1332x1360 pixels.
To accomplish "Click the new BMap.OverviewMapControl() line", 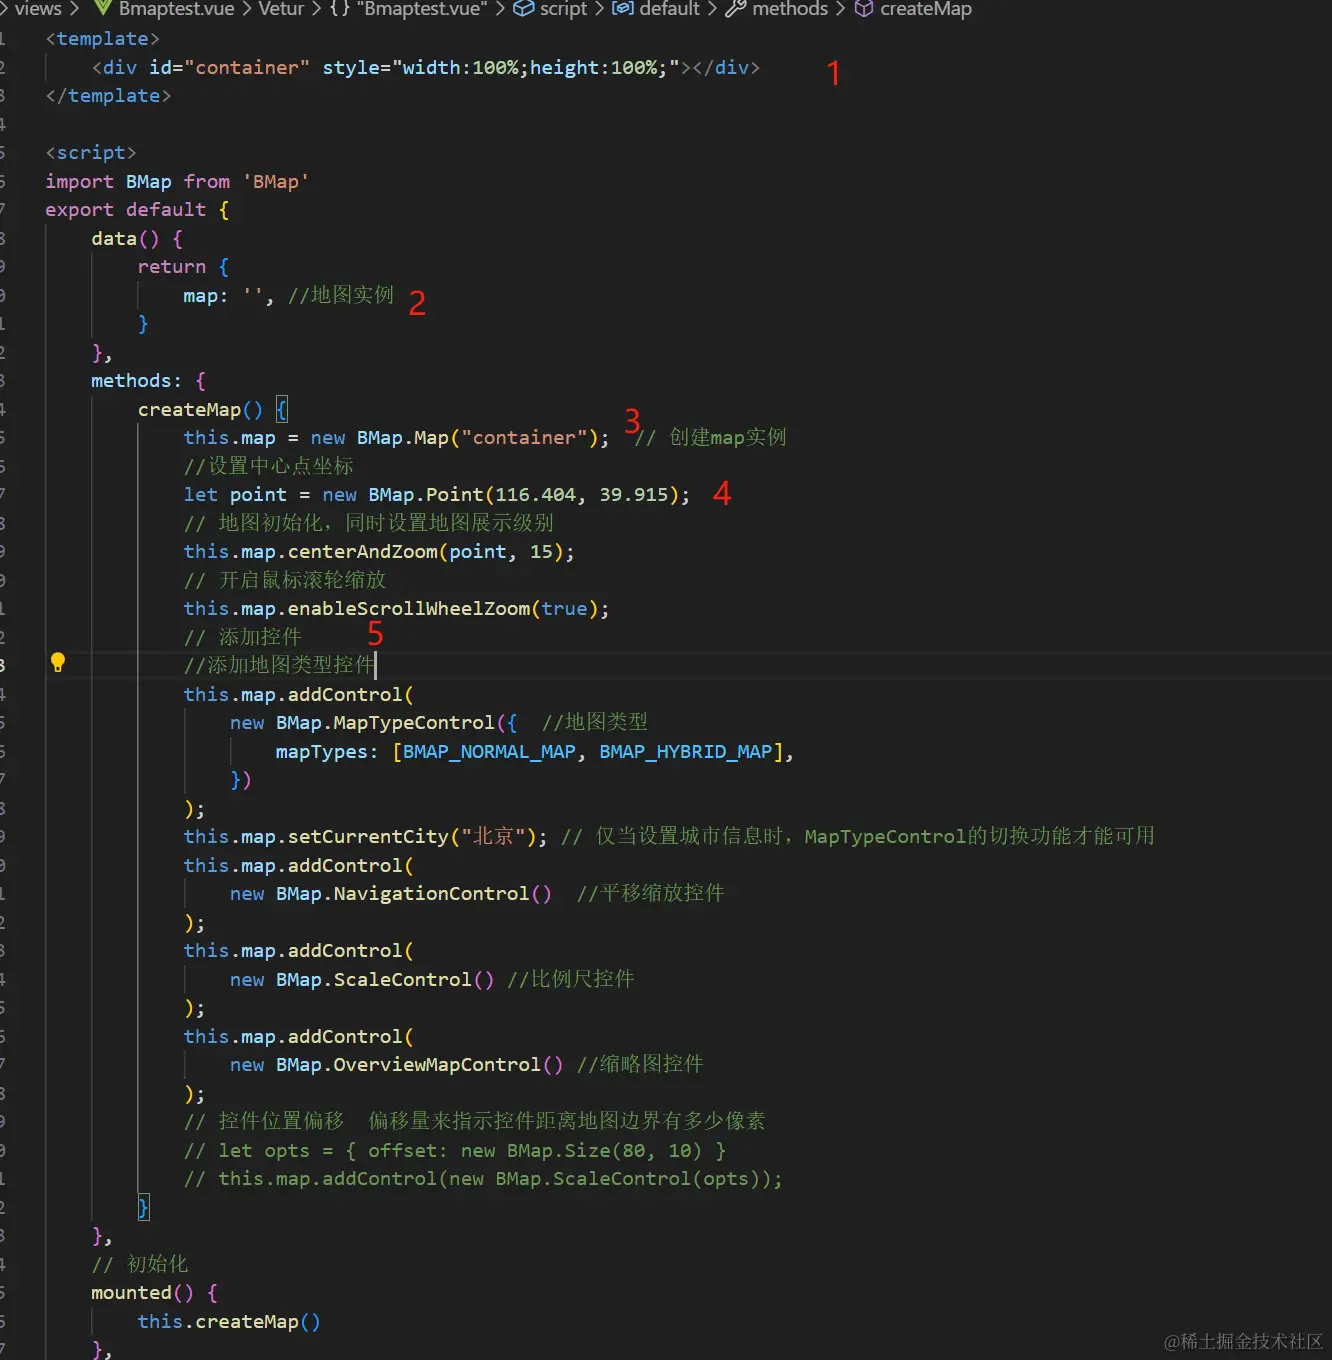I will [467, 1065].
